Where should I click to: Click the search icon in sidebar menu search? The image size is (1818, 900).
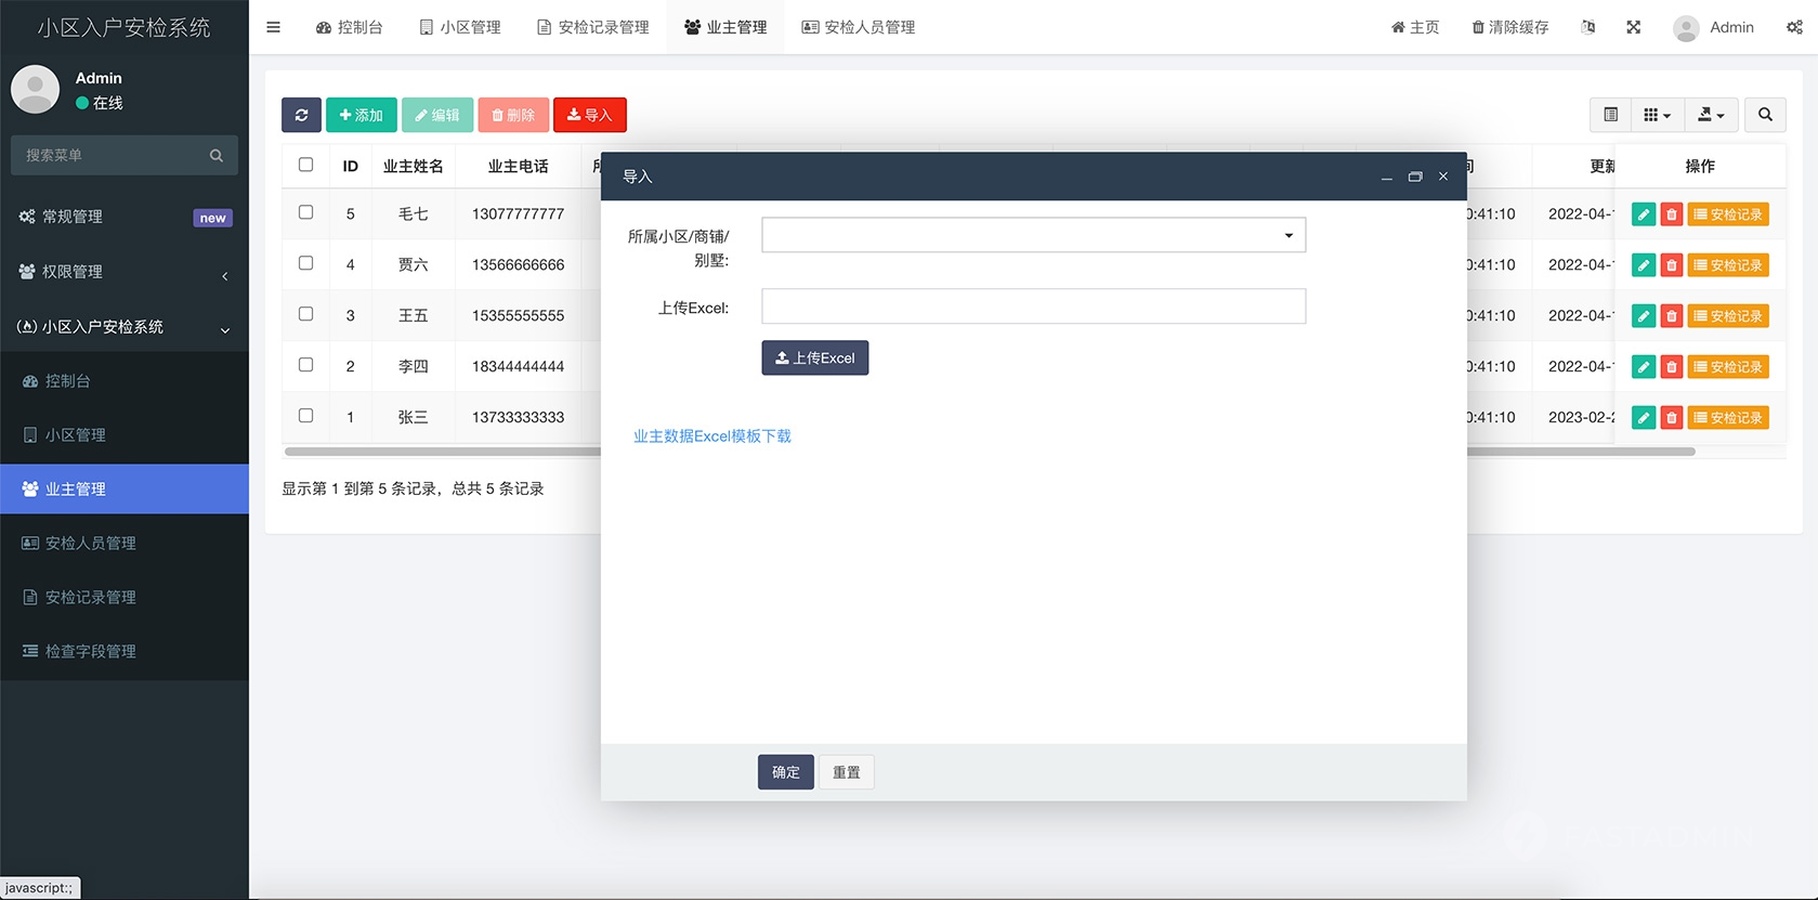pos(216,155)
